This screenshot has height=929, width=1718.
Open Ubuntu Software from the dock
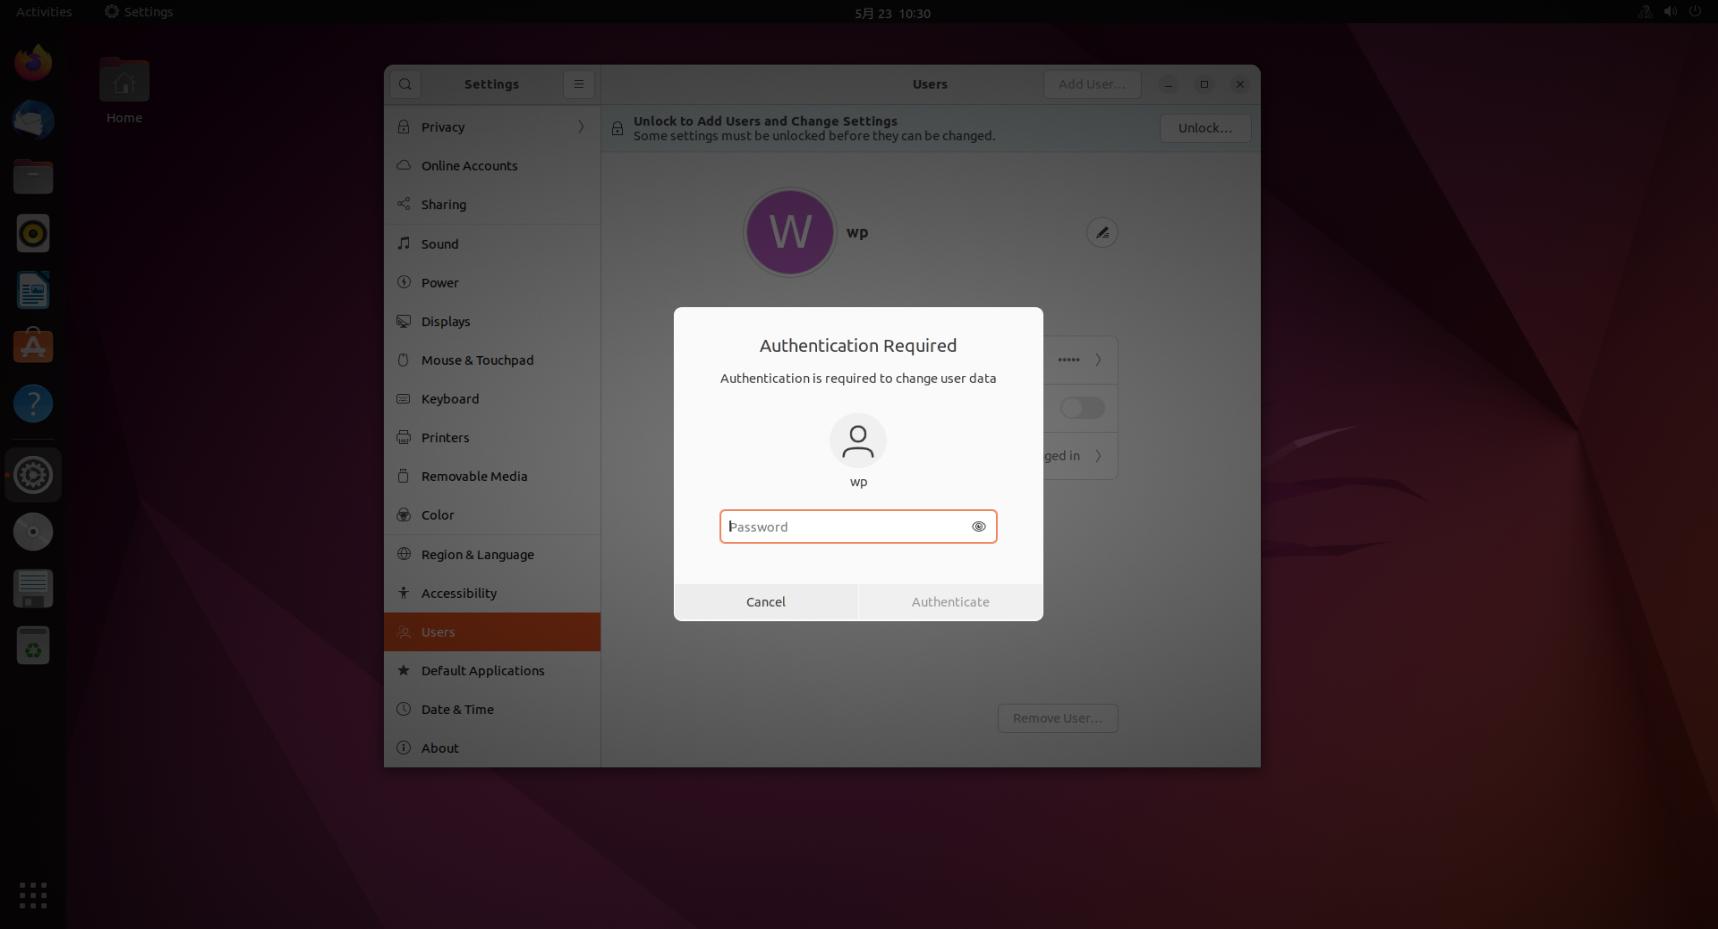[32, 346]
